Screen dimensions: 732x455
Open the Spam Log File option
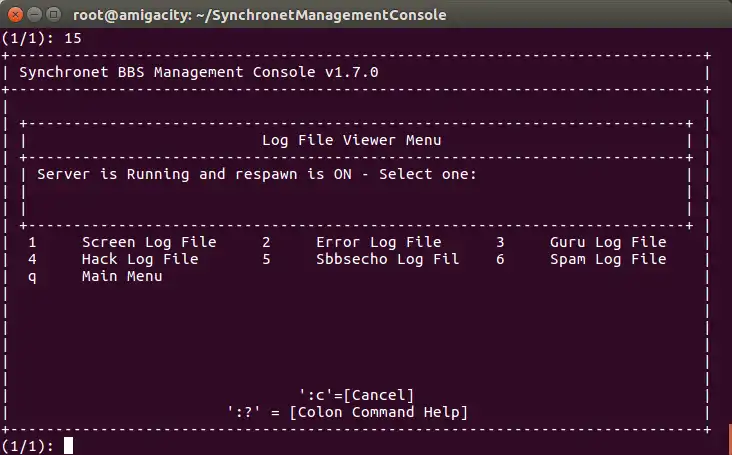[x=608, y=259]
